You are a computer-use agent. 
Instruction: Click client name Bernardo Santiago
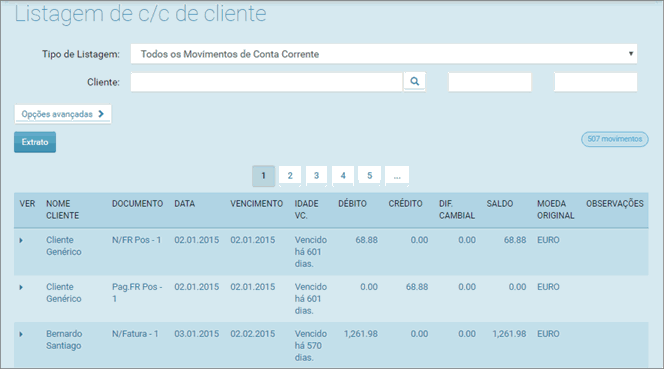pos(64,340)
